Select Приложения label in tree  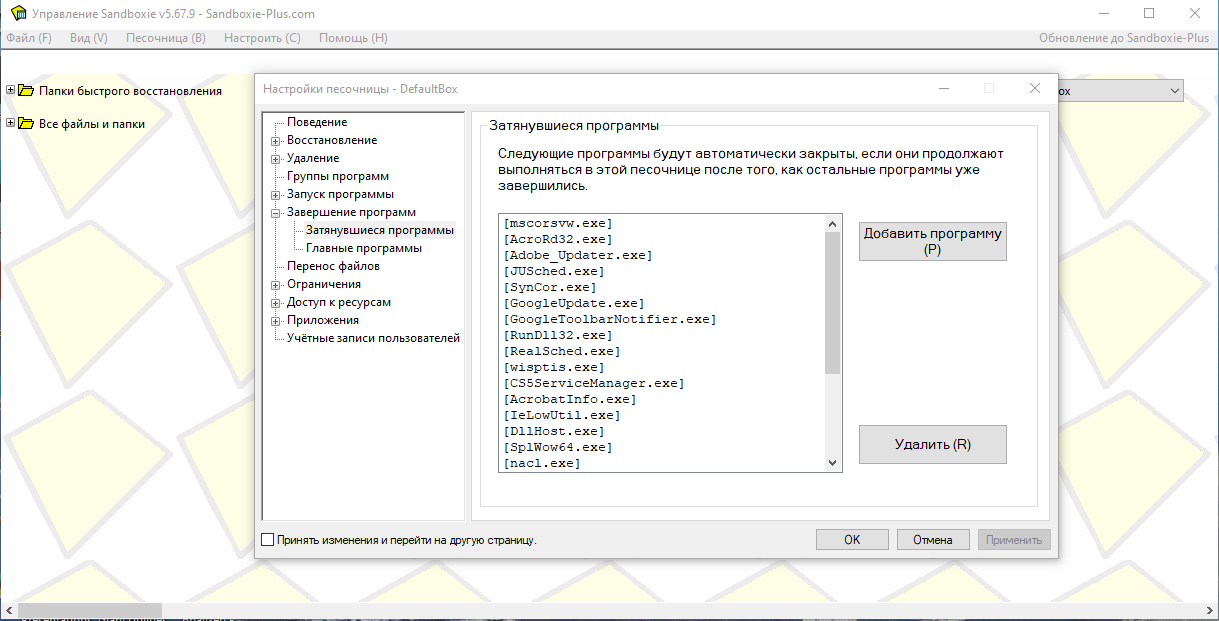coord(323,320)
